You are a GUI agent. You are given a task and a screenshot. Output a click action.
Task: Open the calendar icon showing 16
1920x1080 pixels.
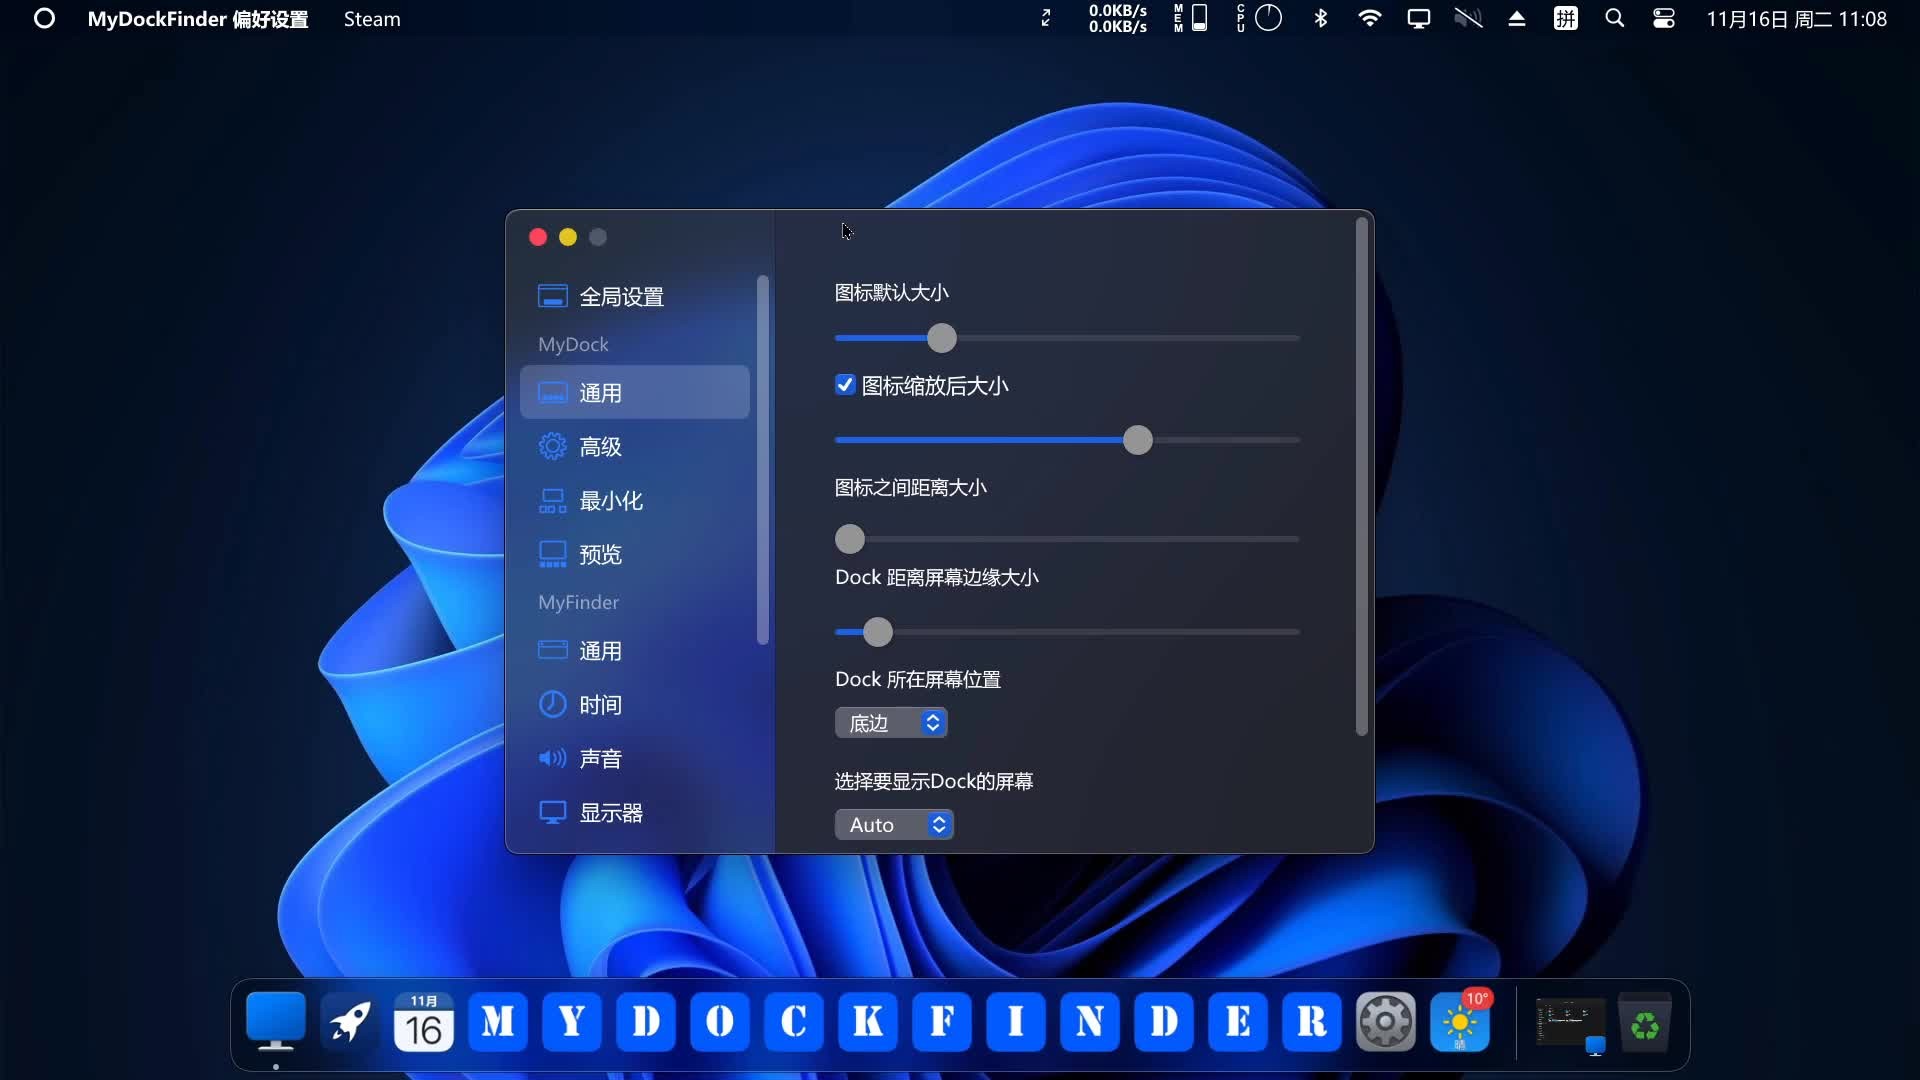[x=423, y=1022]
